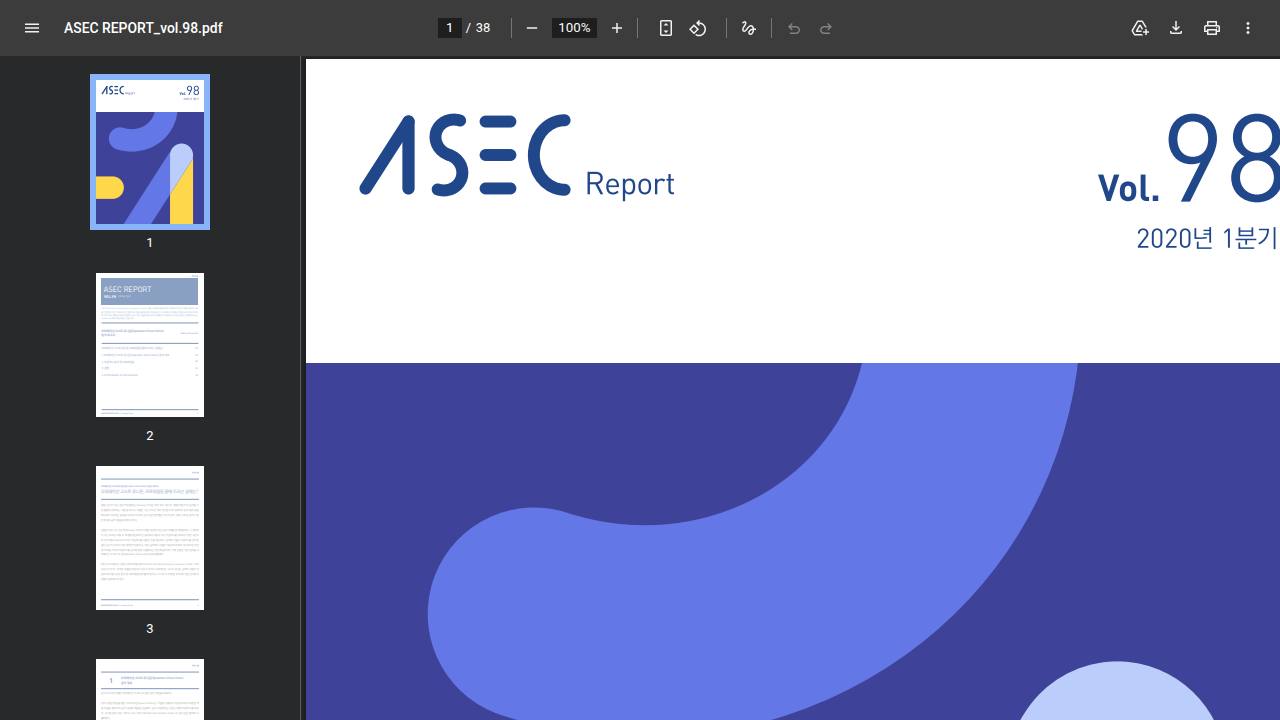Save the PDF to Google Drive

click(x=1140, y=28)
